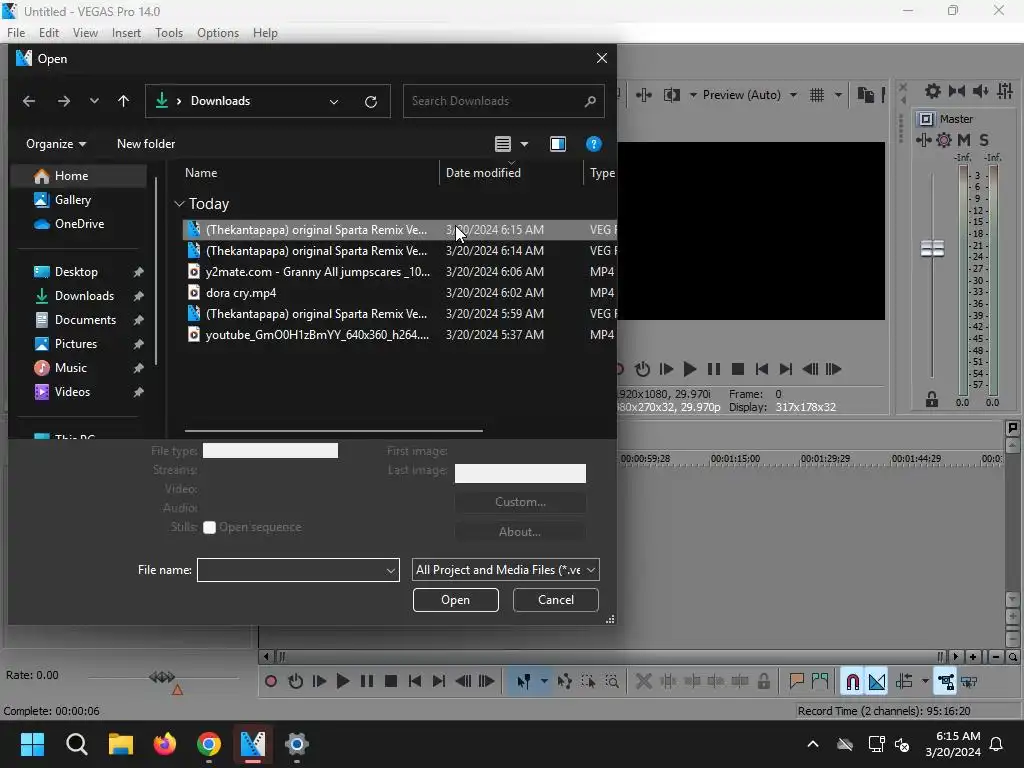
Task: Click Pause in the timeline transport bar
Action: [x=367, y=681]
